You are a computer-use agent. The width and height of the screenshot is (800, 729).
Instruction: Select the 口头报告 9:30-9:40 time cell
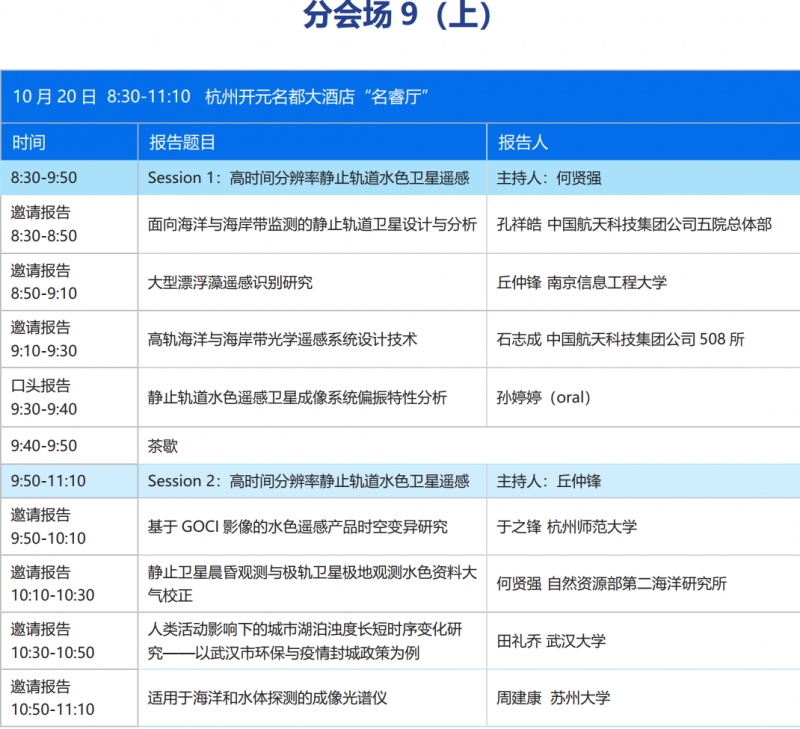[x=45, y=397]
